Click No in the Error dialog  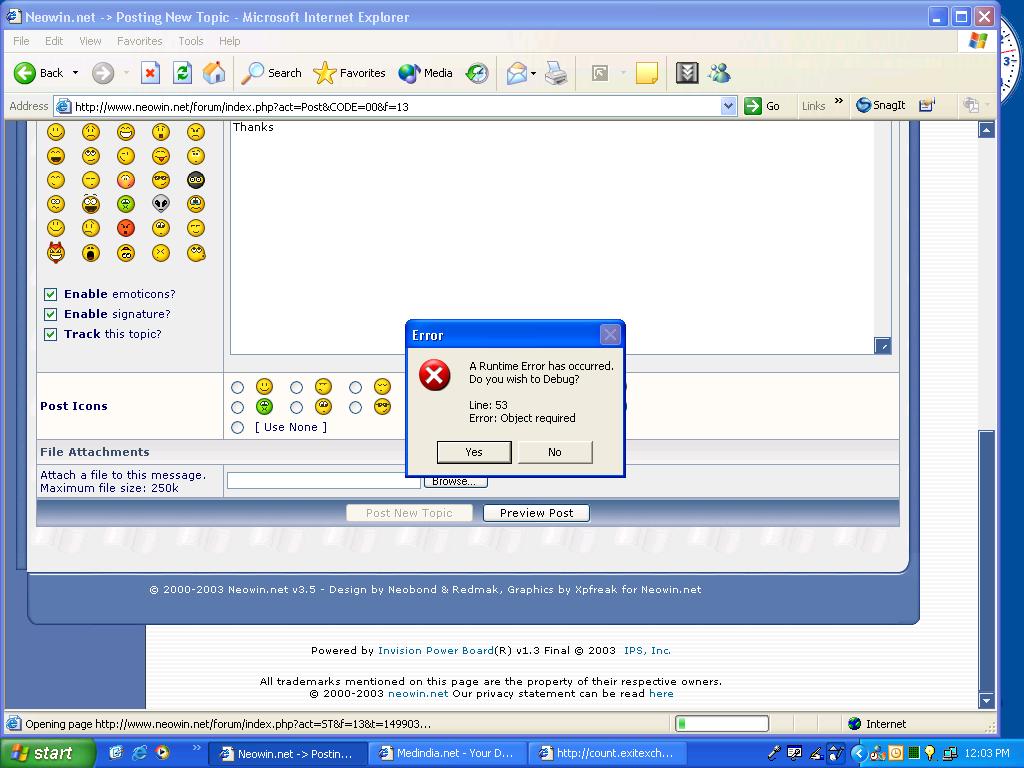[555, 452]
